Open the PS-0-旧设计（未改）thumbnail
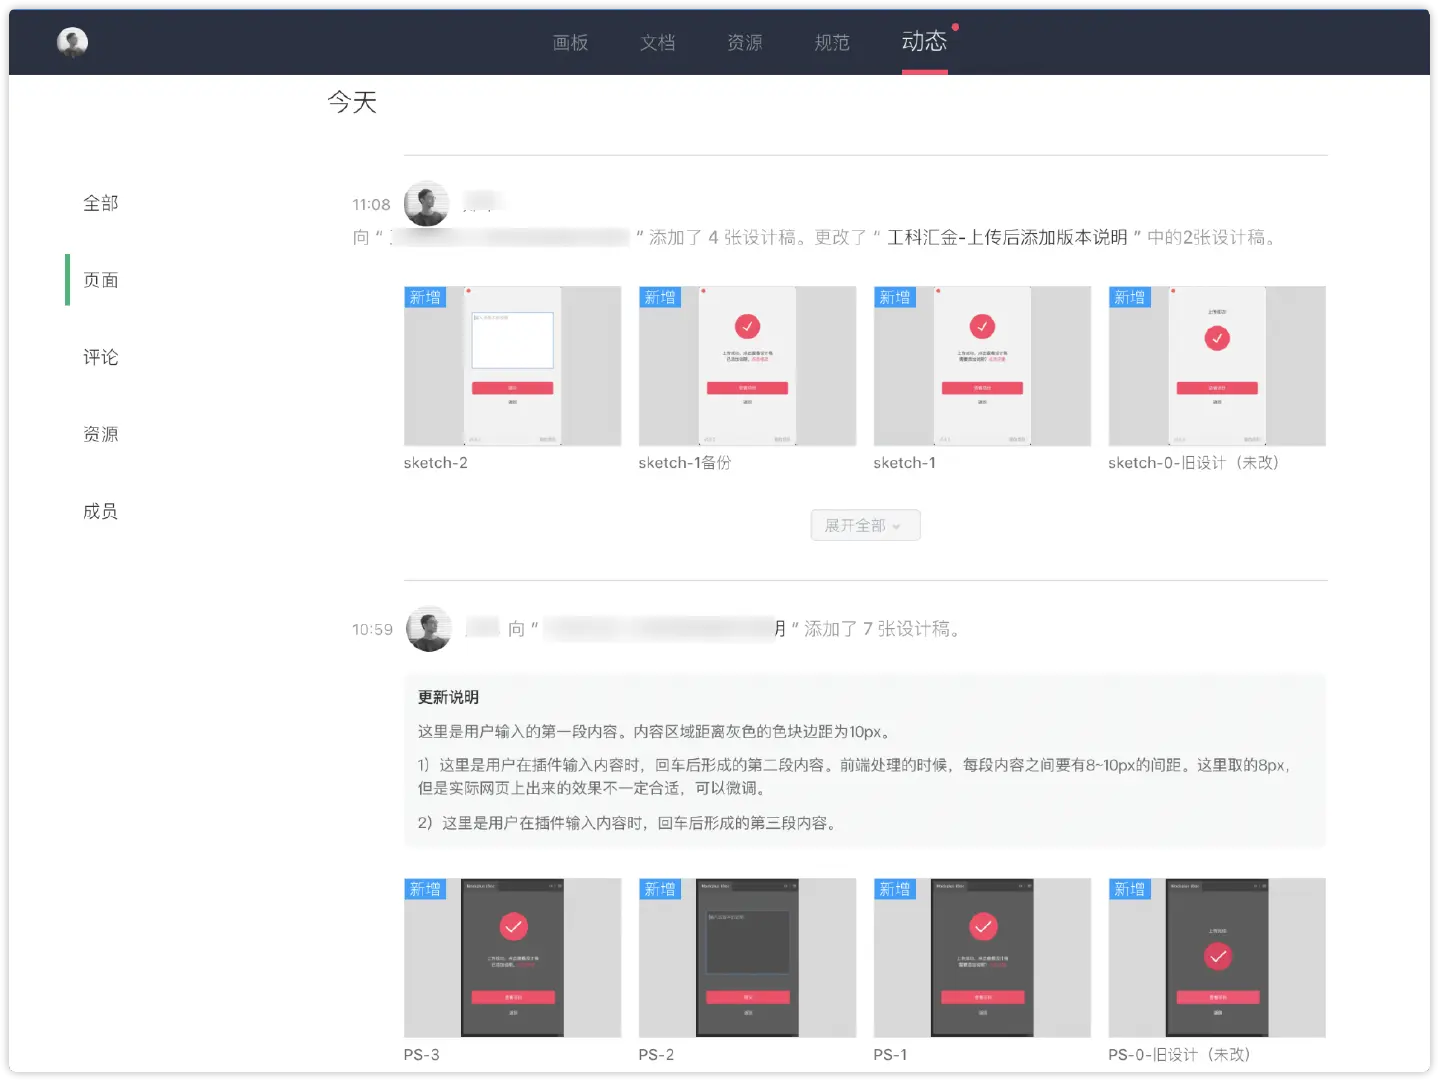1438x1080 pixels. (x=1217, y=958)
